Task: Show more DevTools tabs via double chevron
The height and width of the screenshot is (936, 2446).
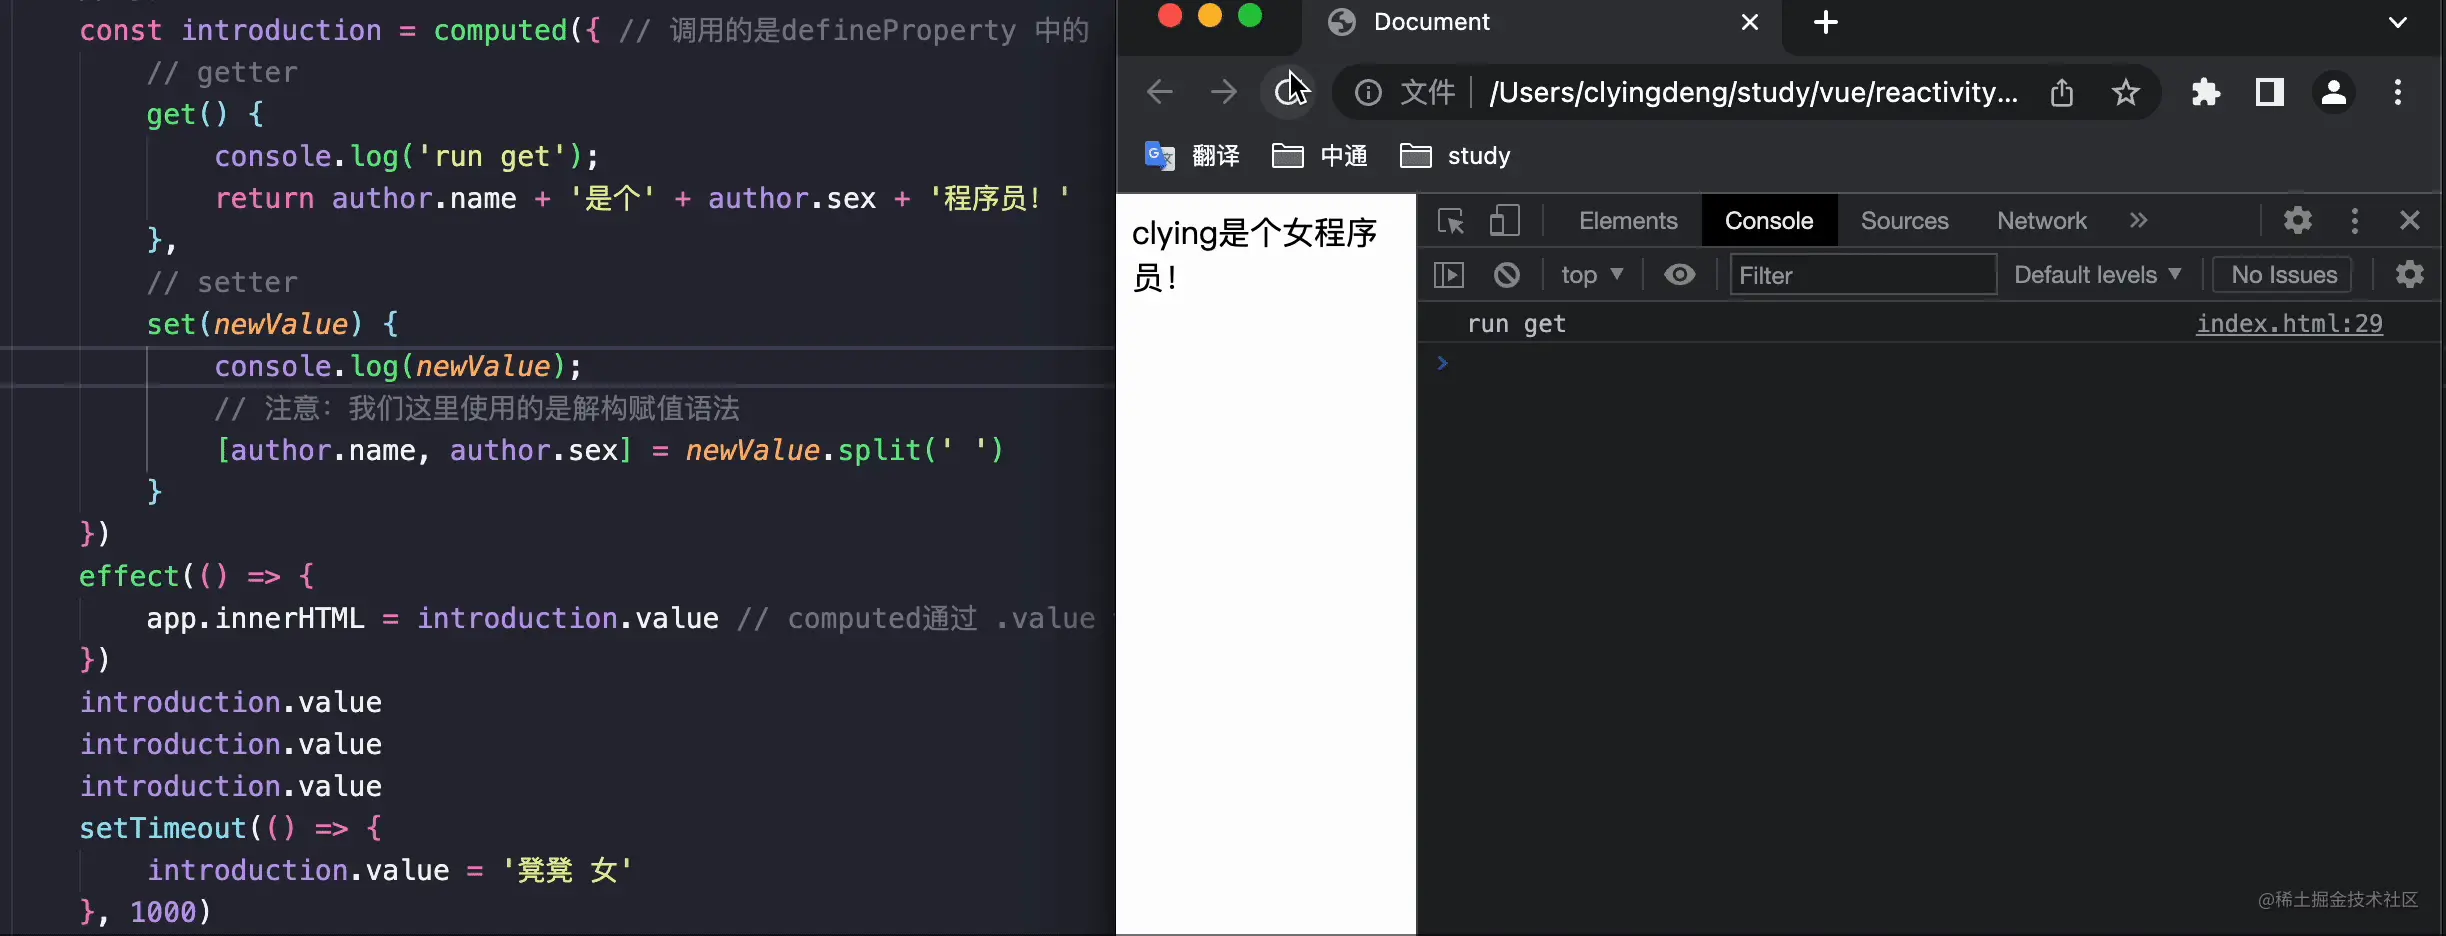Action: (x=2138, y=221)
